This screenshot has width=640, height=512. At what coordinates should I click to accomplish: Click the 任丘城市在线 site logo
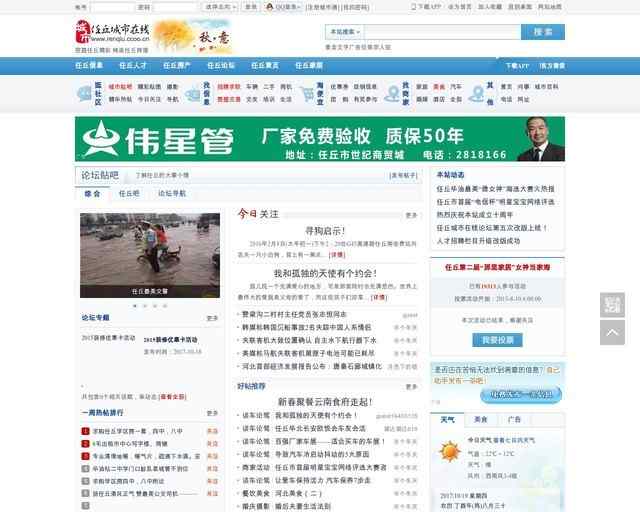113,32
